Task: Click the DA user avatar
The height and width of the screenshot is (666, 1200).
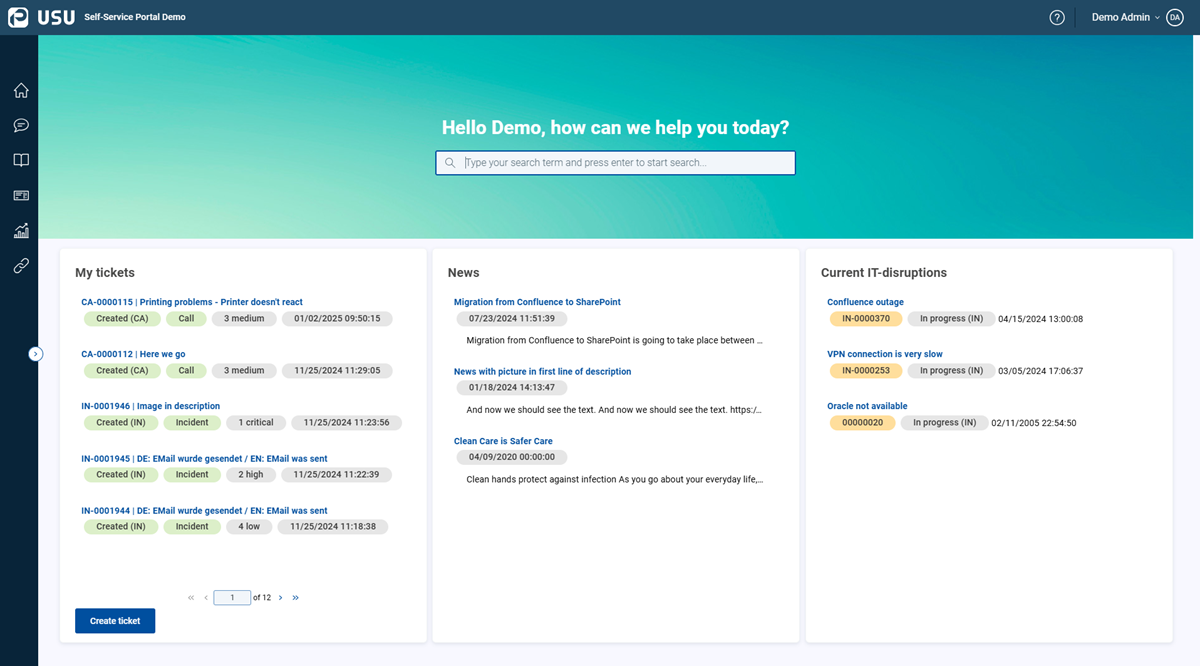Action: [x=1175, y=17]
